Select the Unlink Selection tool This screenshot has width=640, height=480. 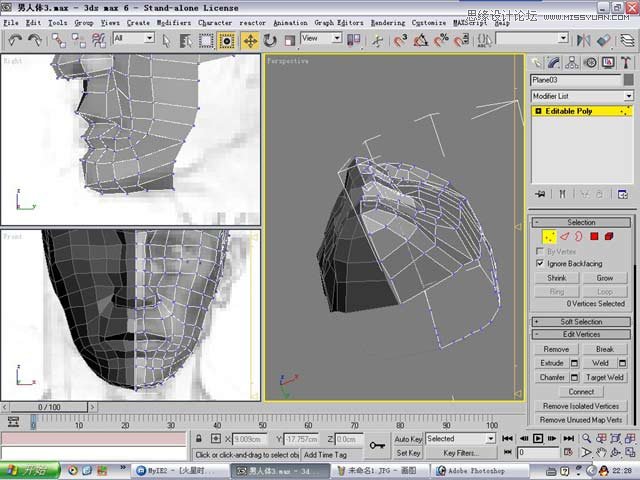tap(78, 40)
